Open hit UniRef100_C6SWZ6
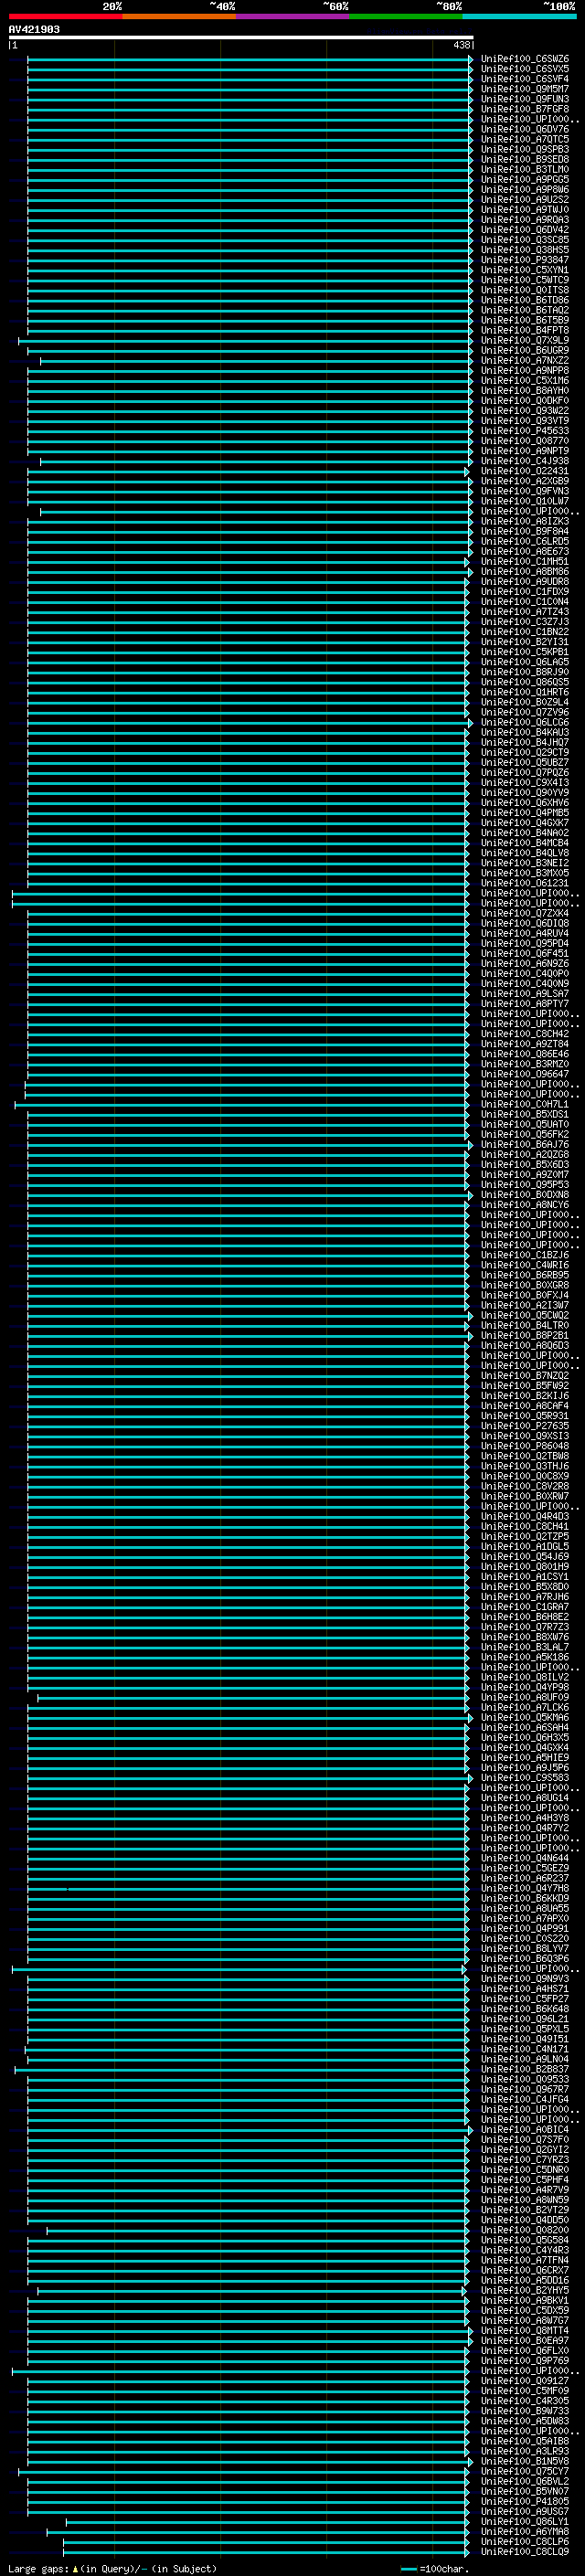 click(525, 59)
